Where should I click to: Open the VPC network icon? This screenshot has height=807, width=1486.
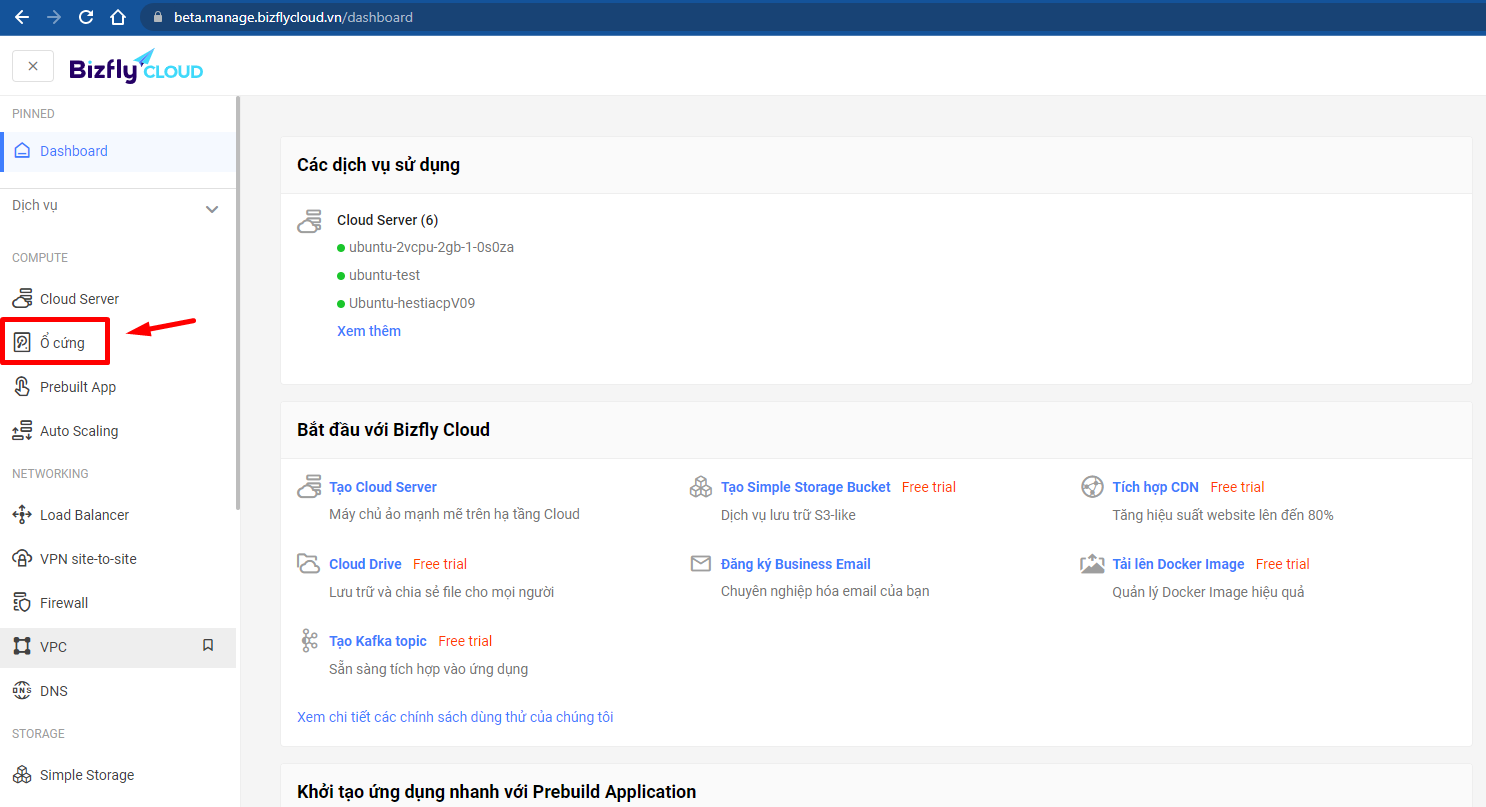(22, 647)
